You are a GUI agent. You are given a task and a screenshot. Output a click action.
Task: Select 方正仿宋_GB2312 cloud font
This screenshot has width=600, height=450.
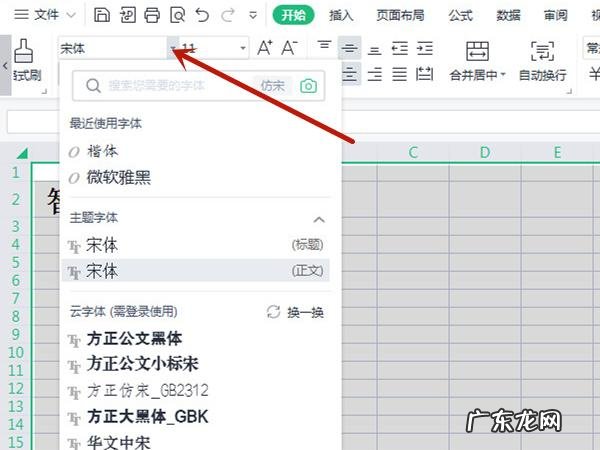[195, 391]
